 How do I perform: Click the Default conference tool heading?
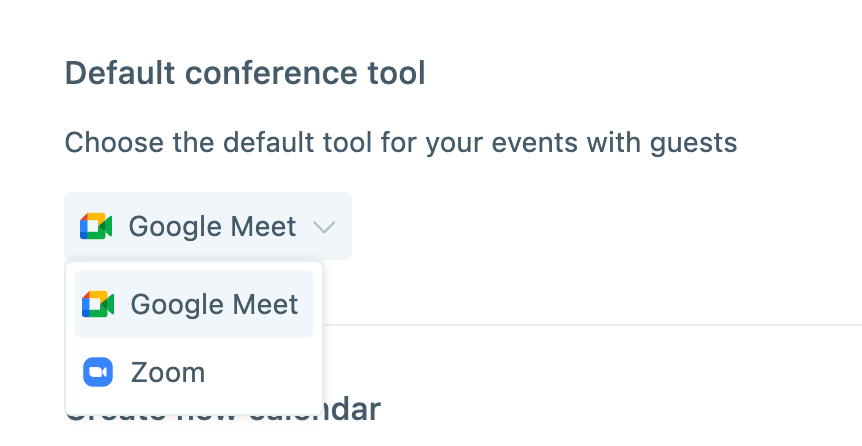(x=245, y=73)
